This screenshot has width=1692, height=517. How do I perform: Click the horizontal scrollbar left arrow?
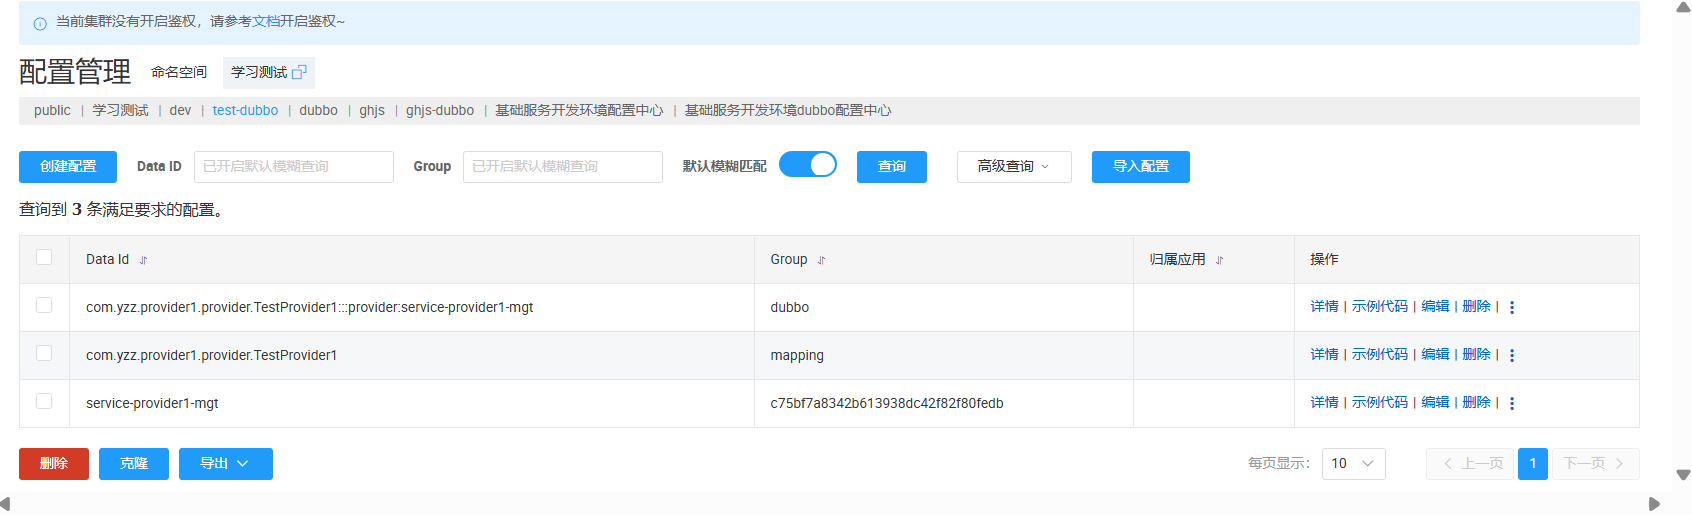(x=6, y=504)
